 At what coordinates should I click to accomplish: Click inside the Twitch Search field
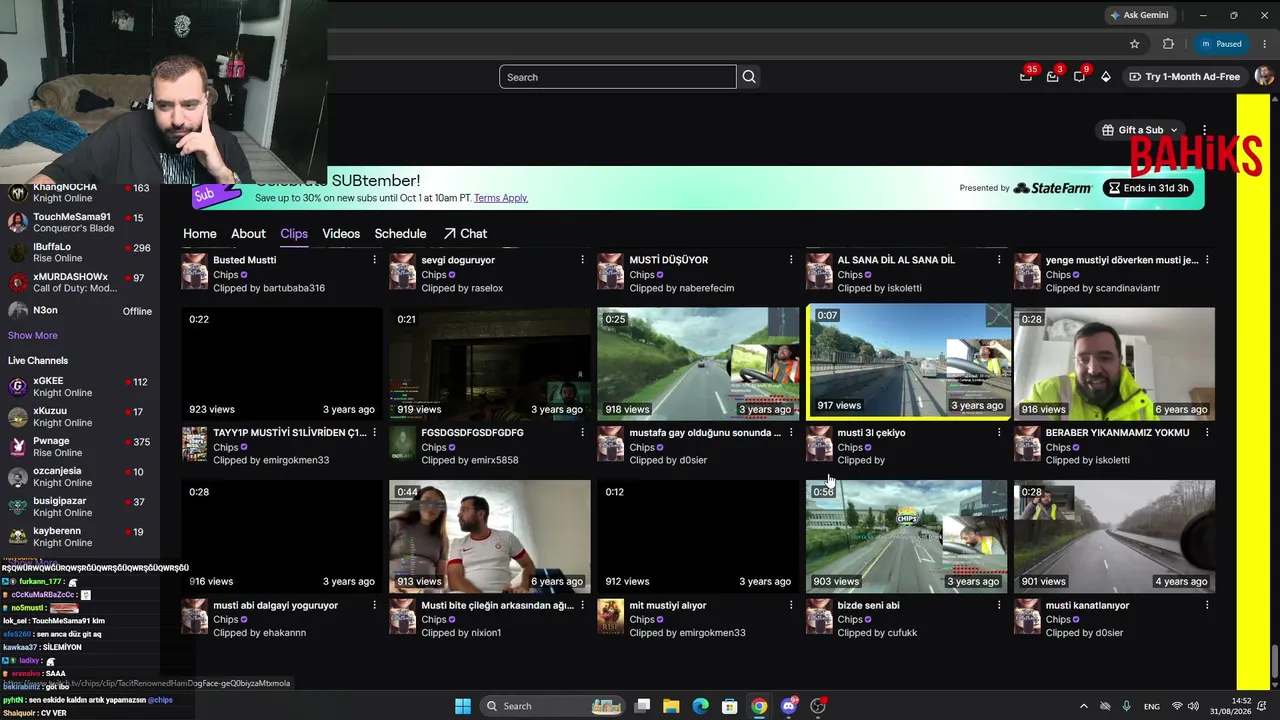tap(618, 77)
